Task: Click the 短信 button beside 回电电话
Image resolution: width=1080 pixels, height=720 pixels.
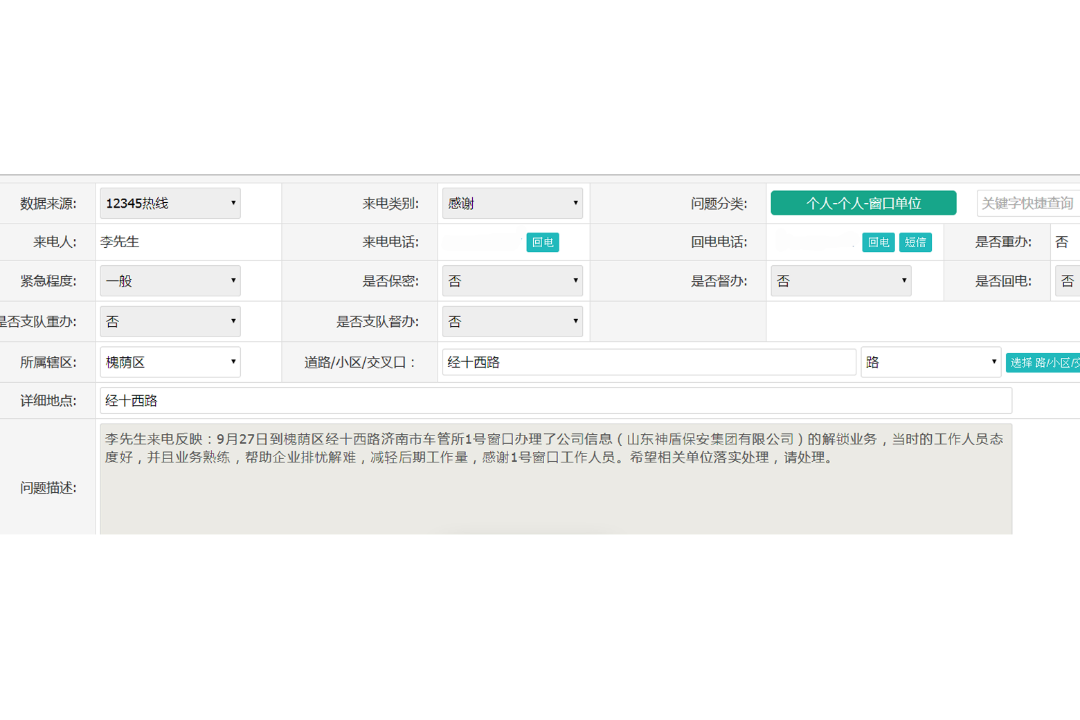Action: click(916, 242)
